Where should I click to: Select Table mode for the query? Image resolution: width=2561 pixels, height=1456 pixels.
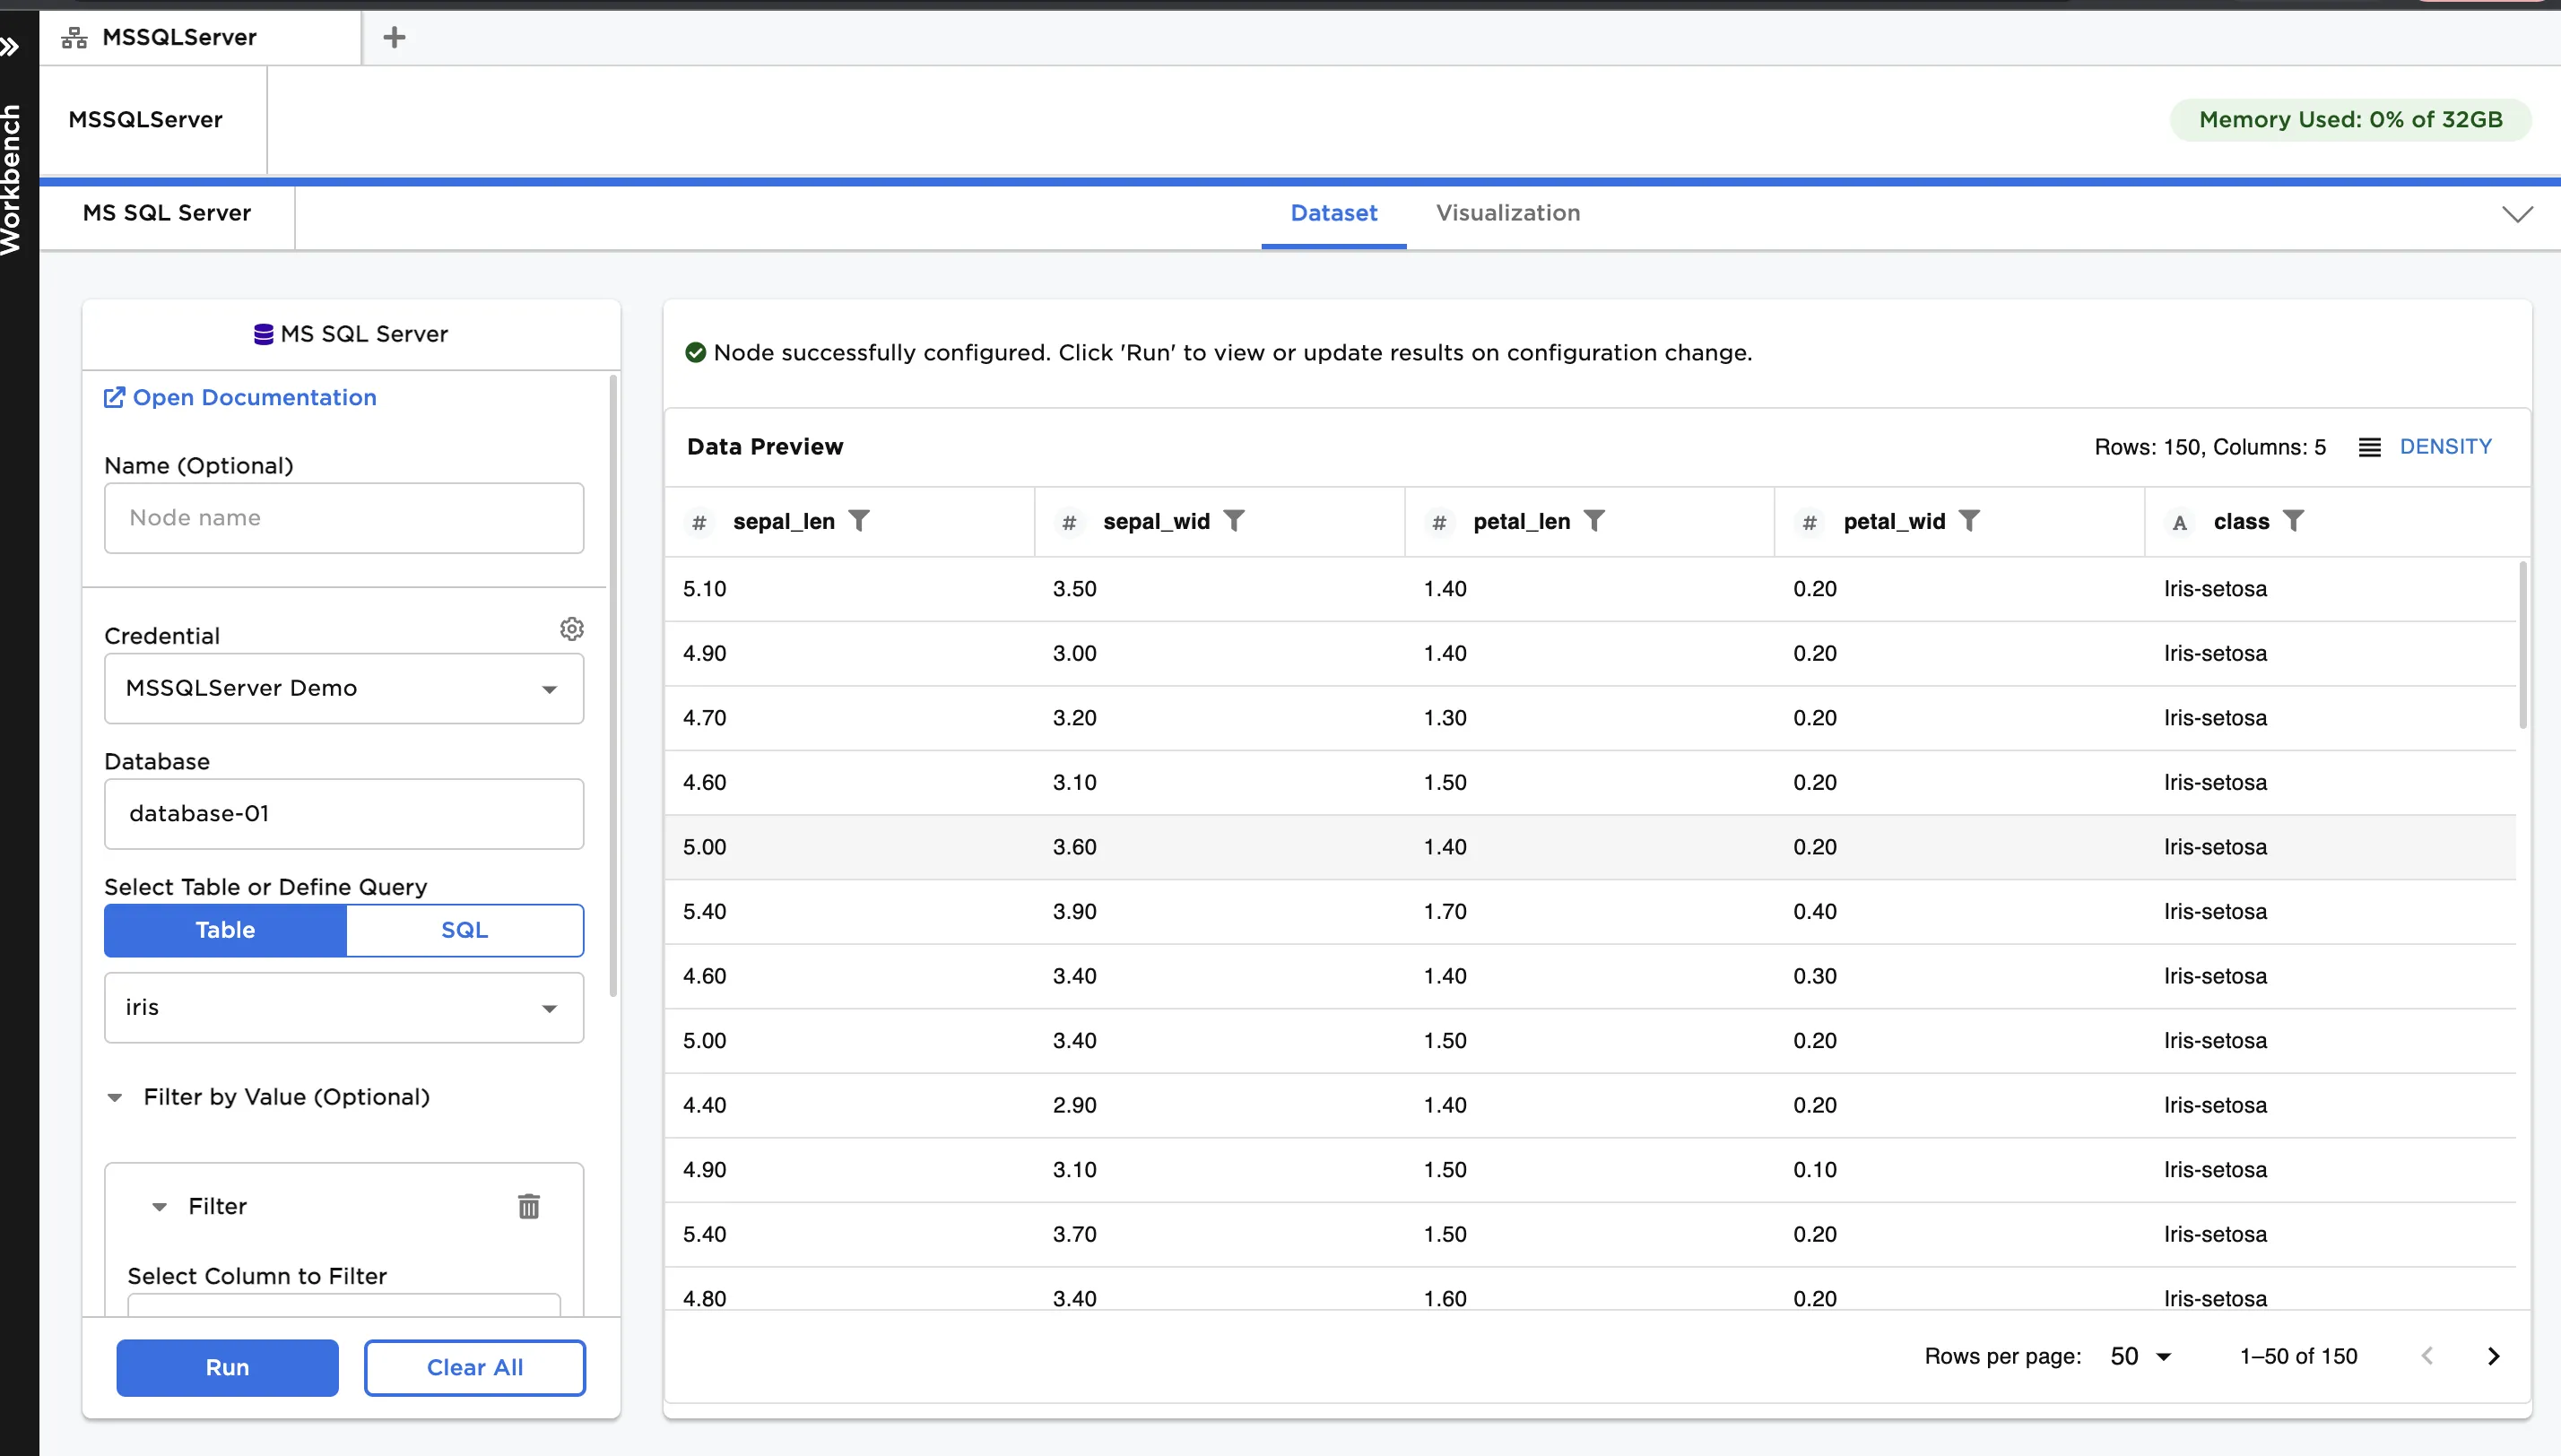click(x=224, y=929)
